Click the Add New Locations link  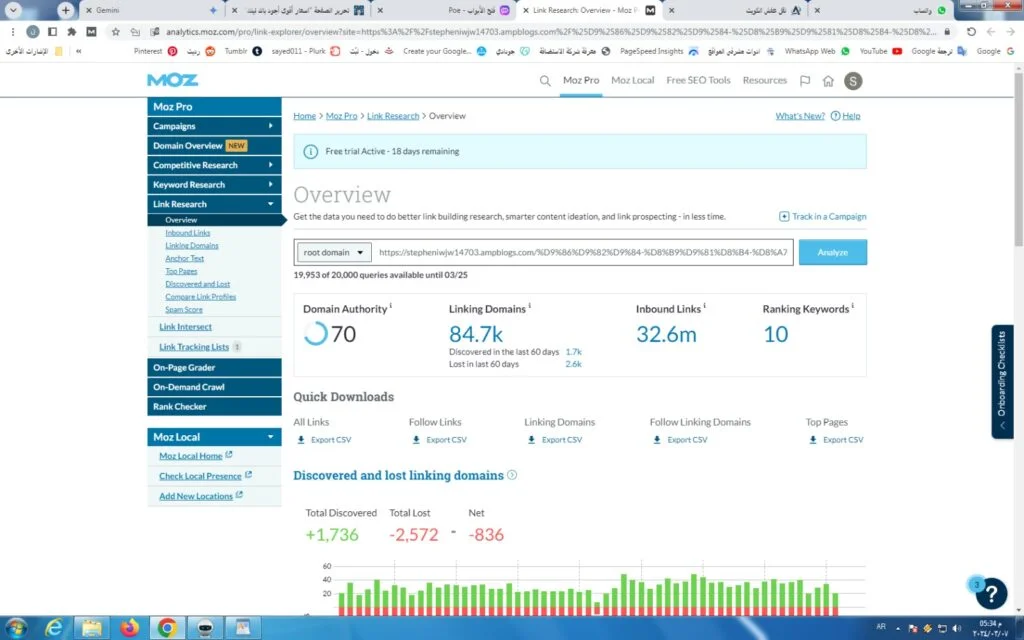196,496
